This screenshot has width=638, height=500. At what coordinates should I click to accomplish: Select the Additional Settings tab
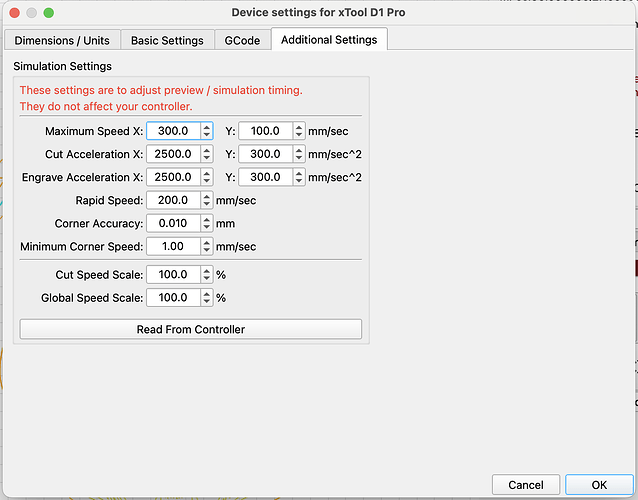[329, 39]
